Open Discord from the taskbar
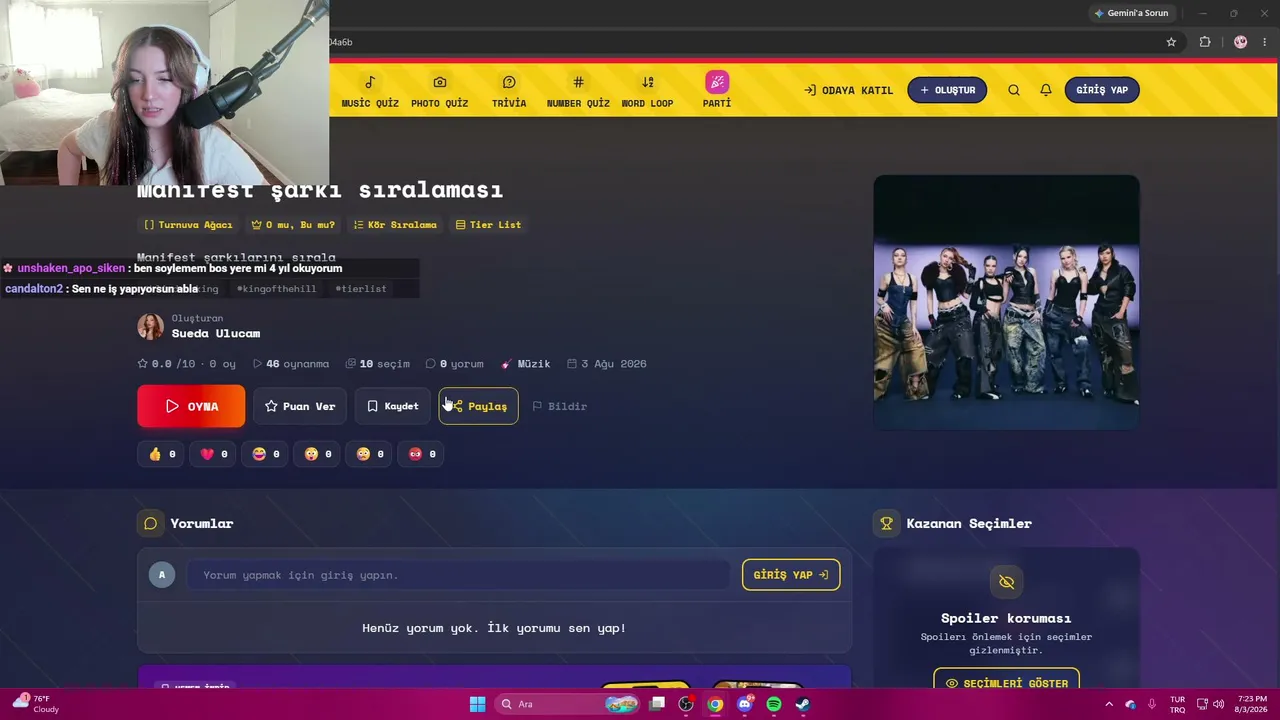 [744, 704]
